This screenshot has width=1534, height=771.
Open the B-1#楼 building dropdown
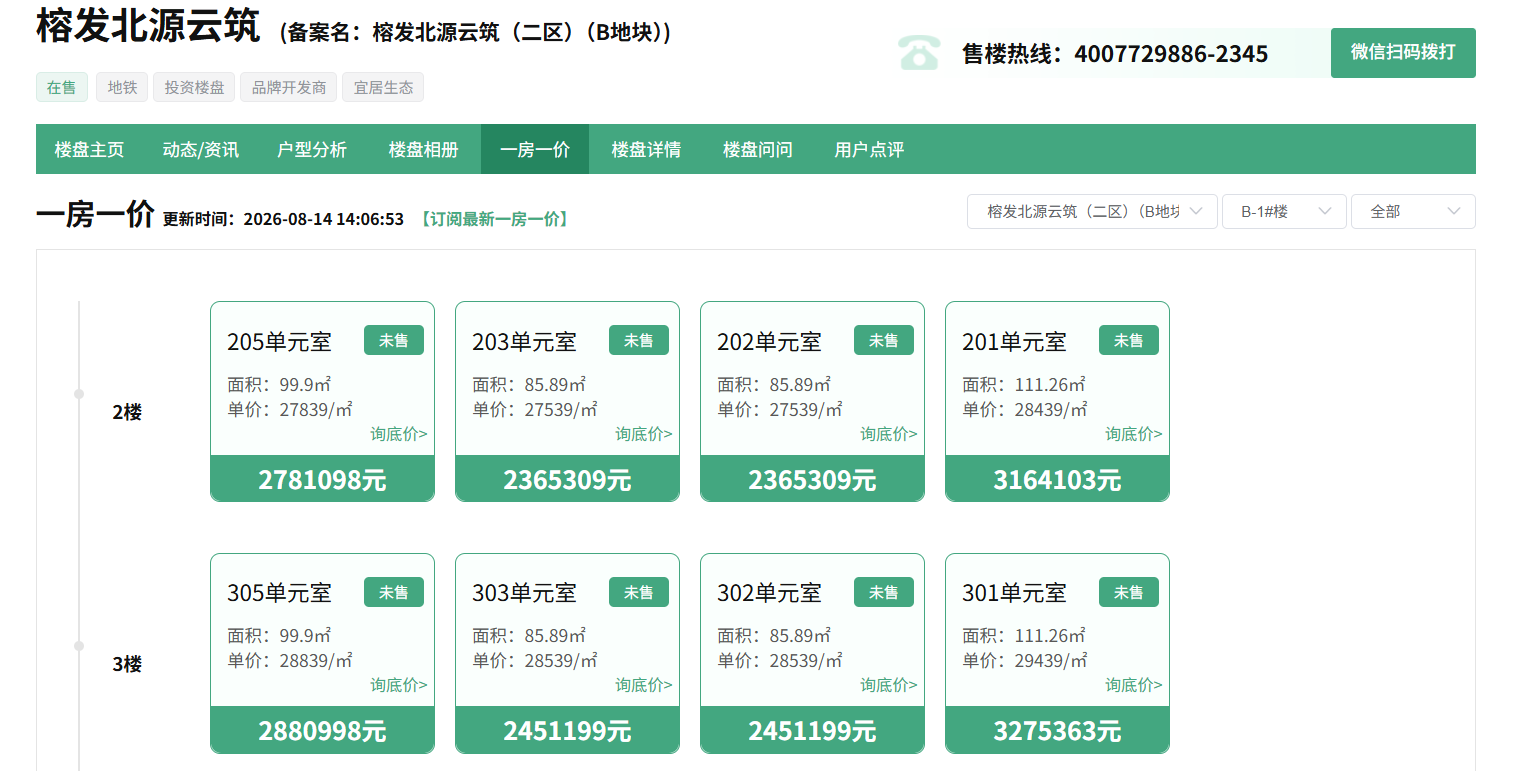point(1284,211)
